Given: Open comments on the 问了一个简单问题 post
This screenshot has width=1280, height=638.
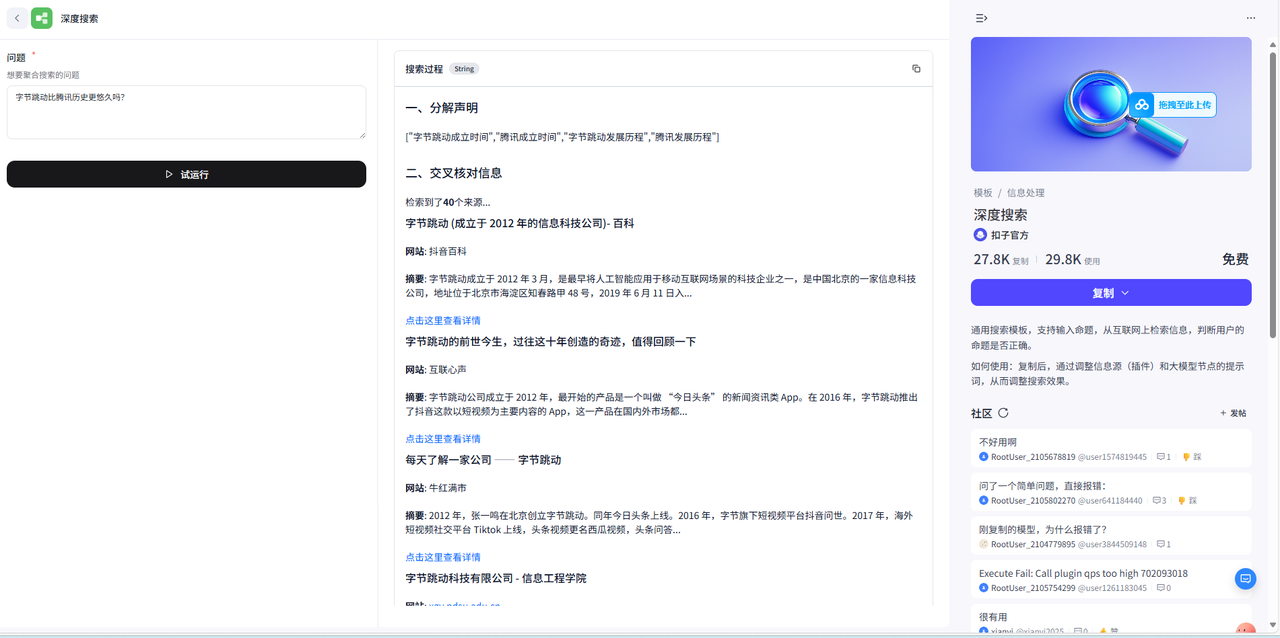Looking at the screenshot, I should pos(1159,500).
